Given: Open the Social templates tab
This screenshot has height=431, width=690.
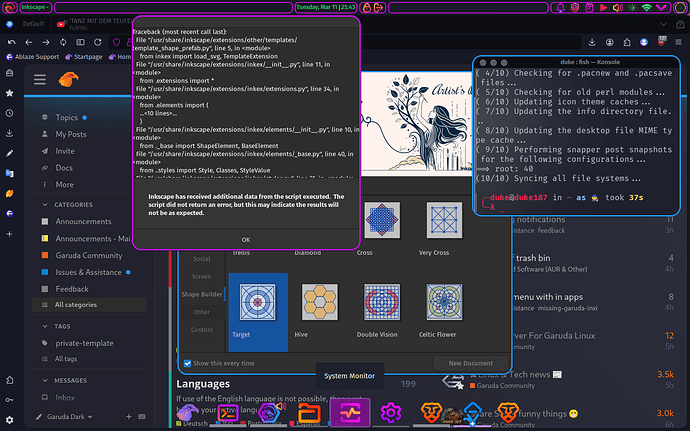Looking at the screenshot, I should [x=202, y=259].
